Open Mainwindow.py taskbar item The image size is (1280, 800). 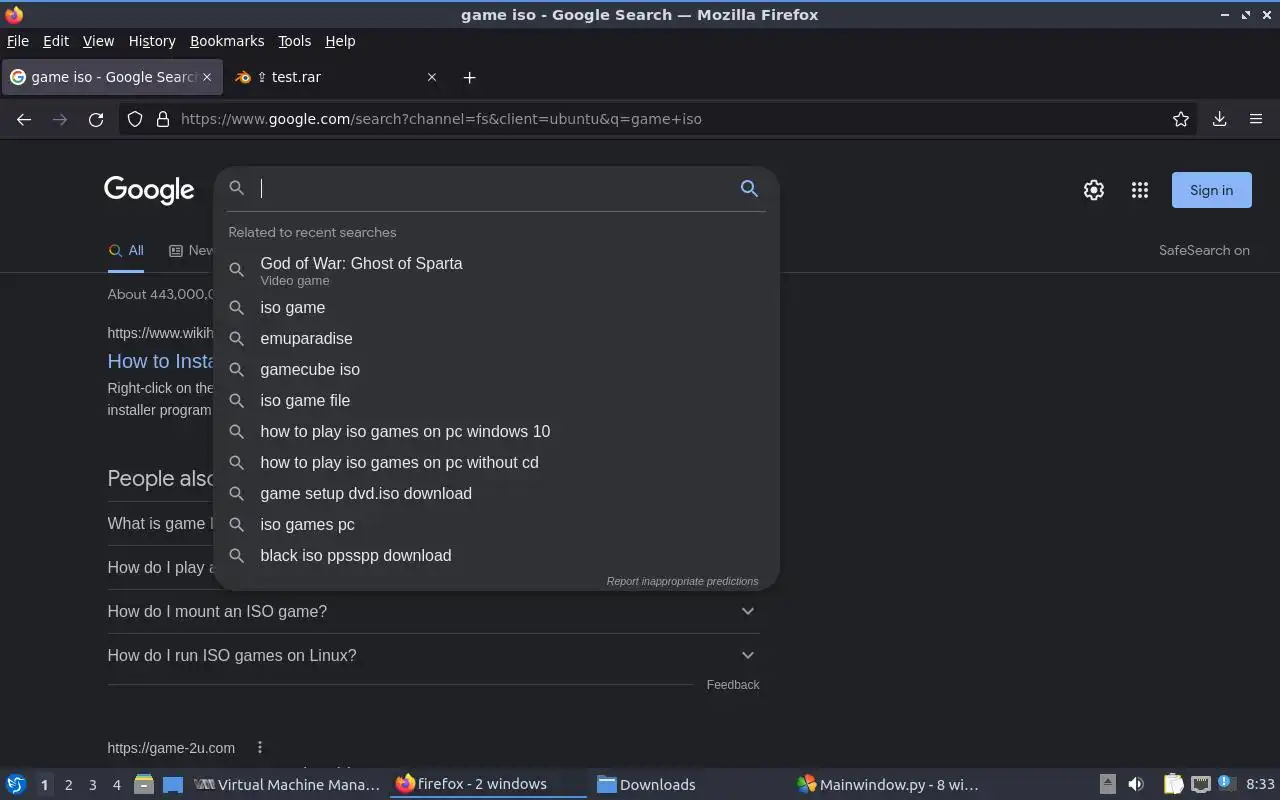tap(888, 784)
